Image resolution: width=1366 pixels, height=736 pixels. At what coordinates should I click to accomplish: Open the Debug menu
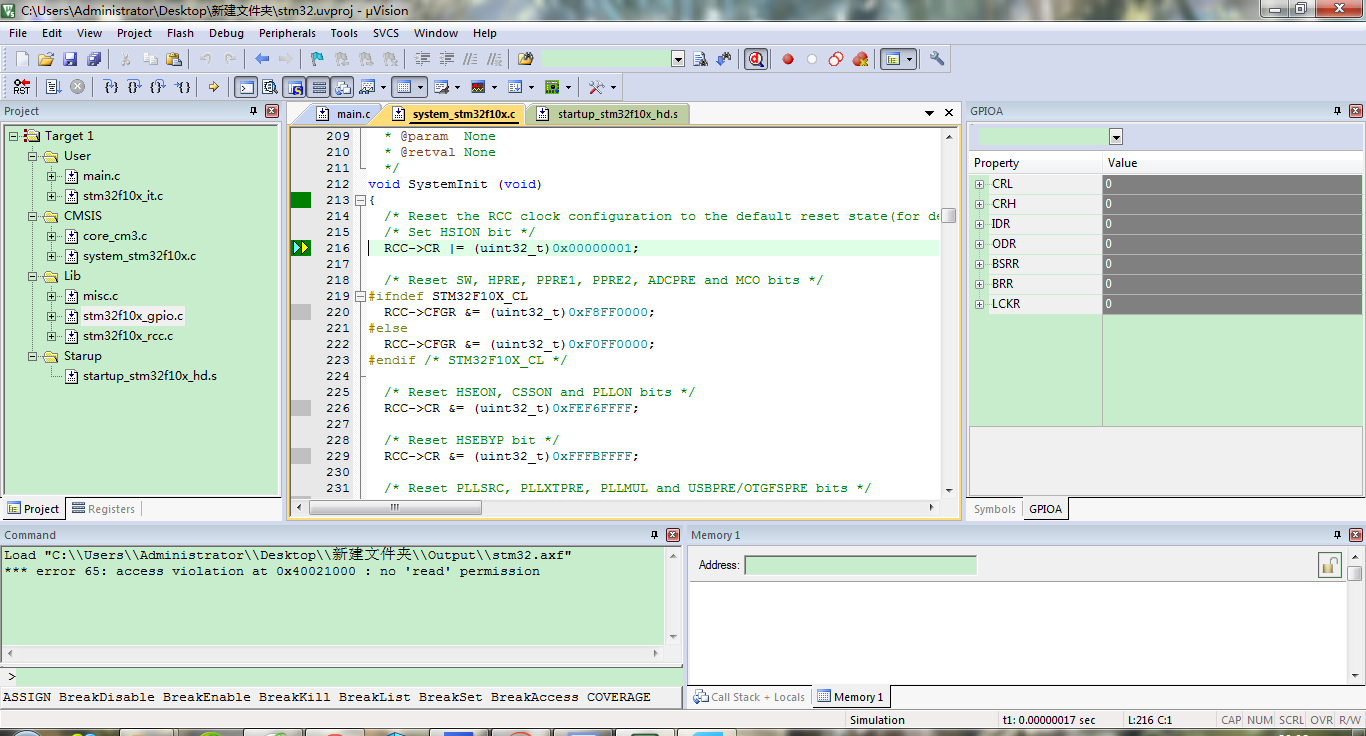point(226,33)
